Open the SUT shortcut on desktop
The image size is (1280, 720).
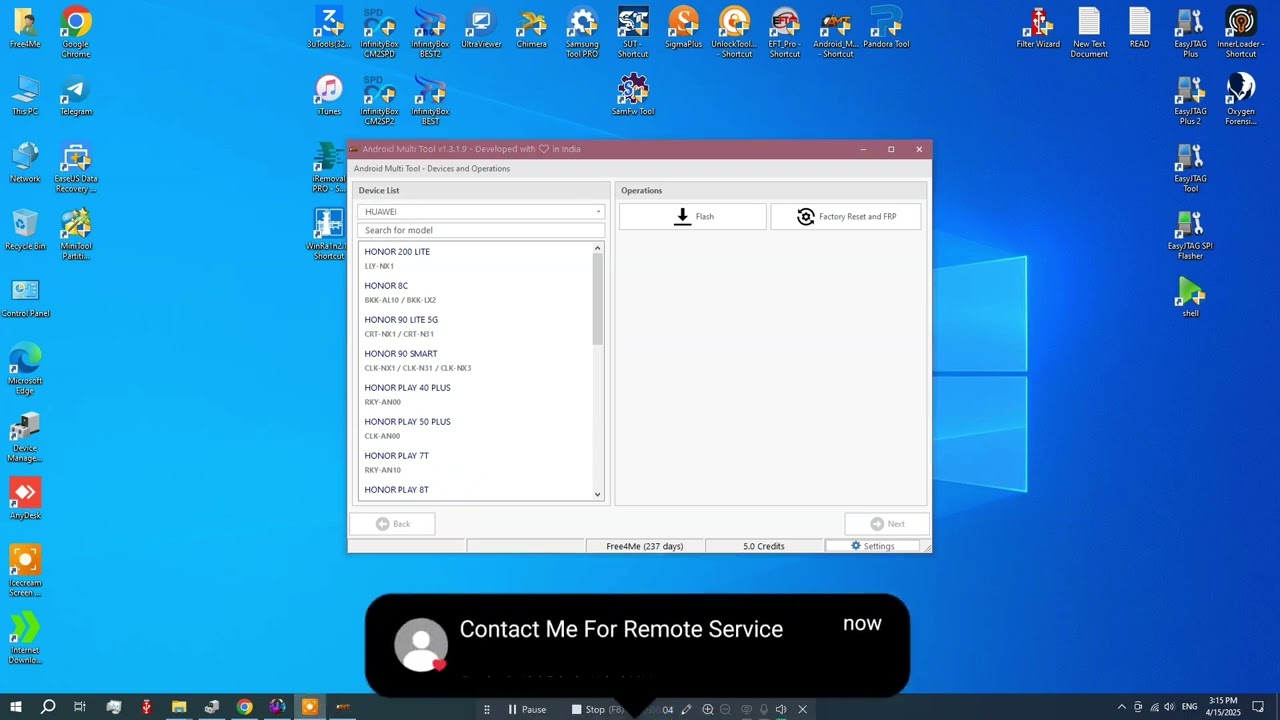[x=633, y=33]
